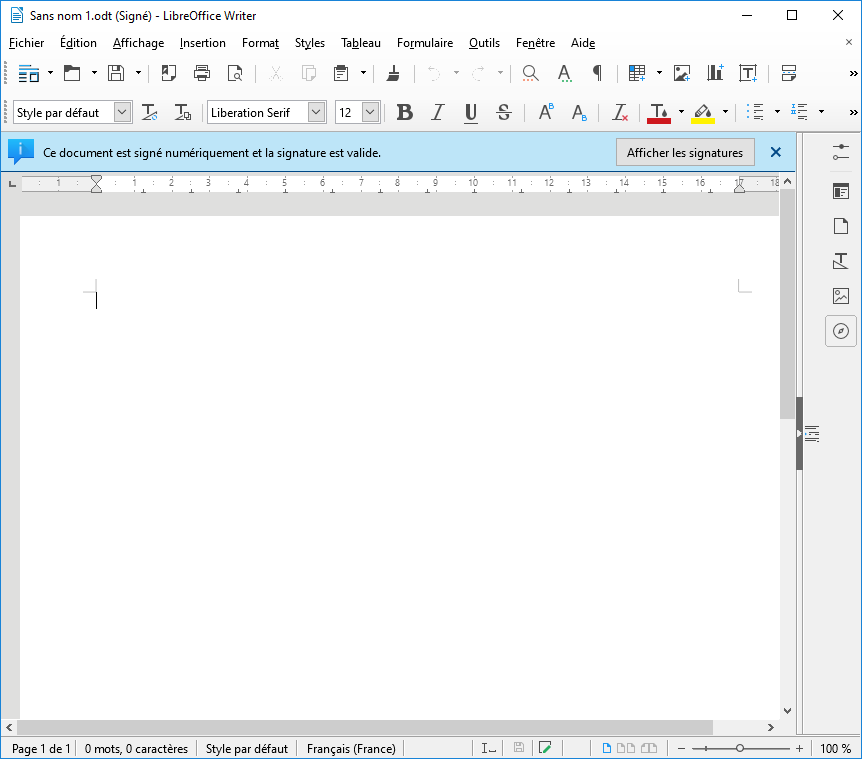The width and height of the screenshot is (862, 759).
Task: Open sidebar Navigator compass icon
Action: 841,331
